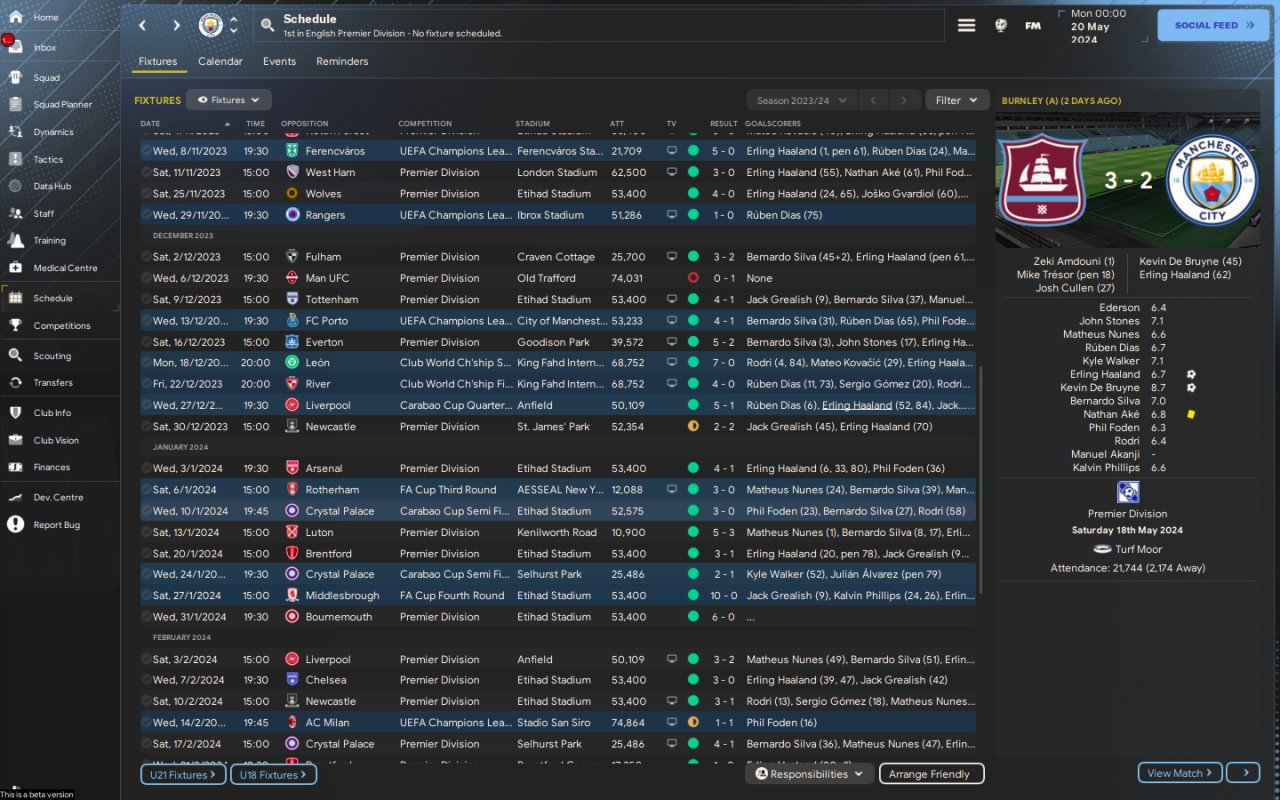The width and height of the screenshot is (1280, 800).
Task: Toggle the tick on the Chelsea fixture row
Action: point(146,680)
